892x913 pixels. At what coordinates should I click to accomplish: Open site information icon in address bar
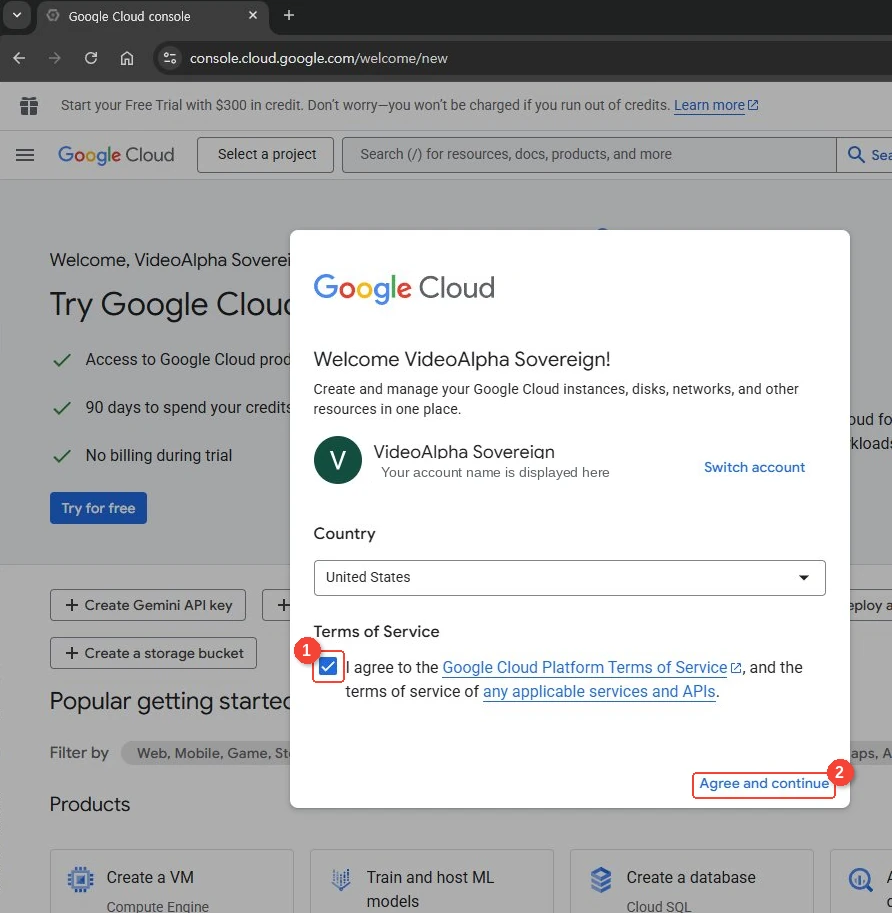(x=170, y=58)
